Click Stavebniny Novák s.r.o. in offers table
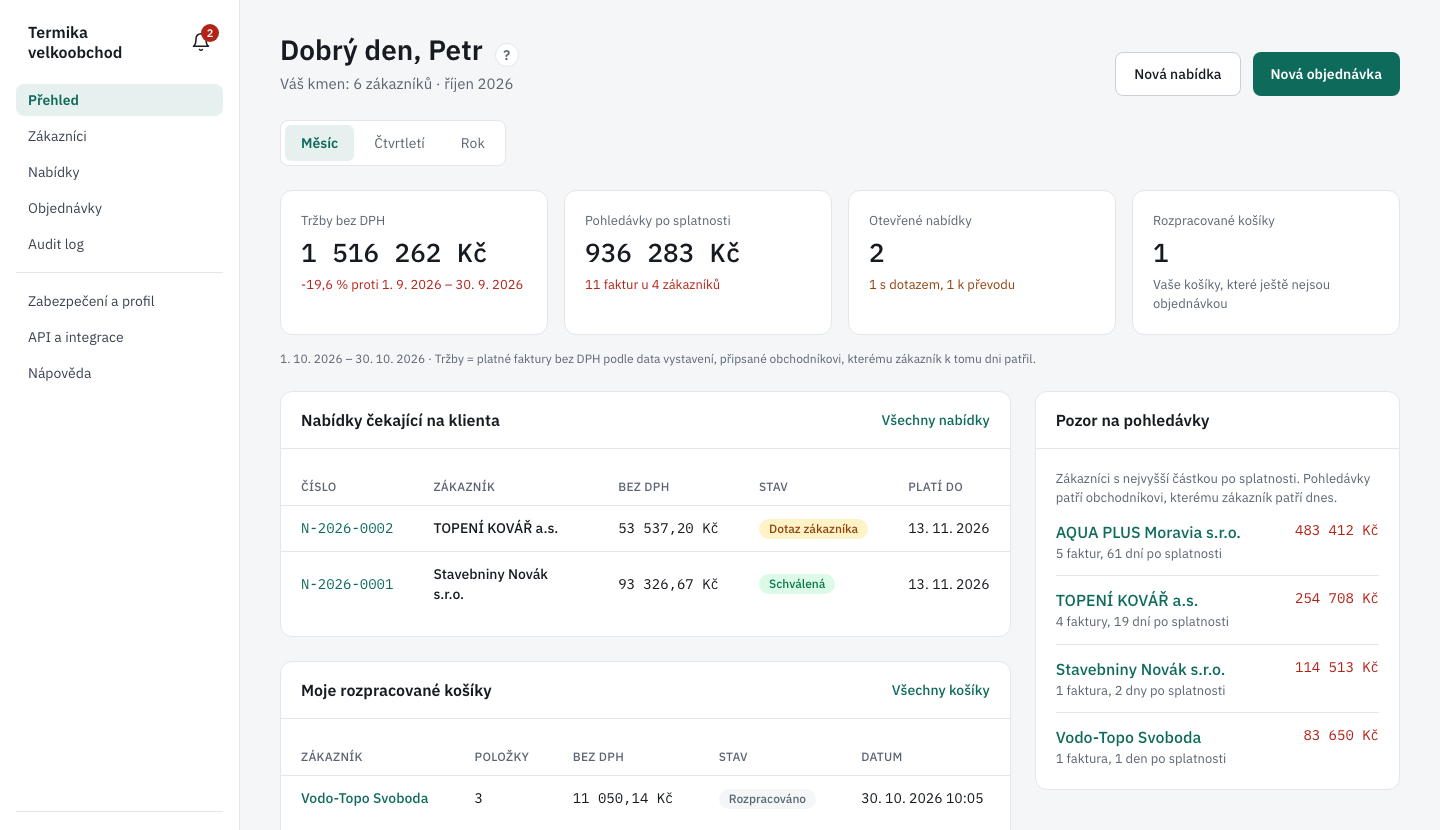The width and height of the screenshot is (1440, 830). (491, 584)
